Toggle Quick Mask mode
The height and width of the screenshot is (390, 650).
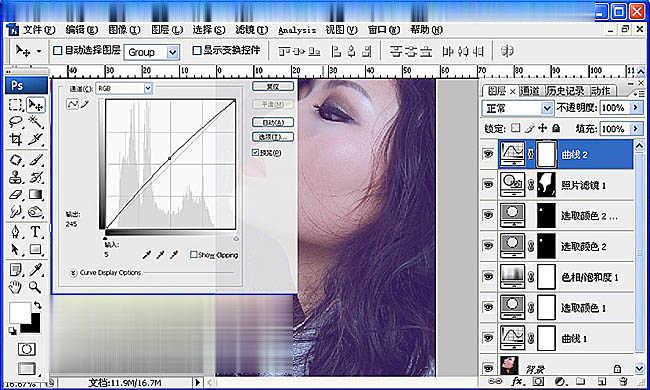click(27, 349)
